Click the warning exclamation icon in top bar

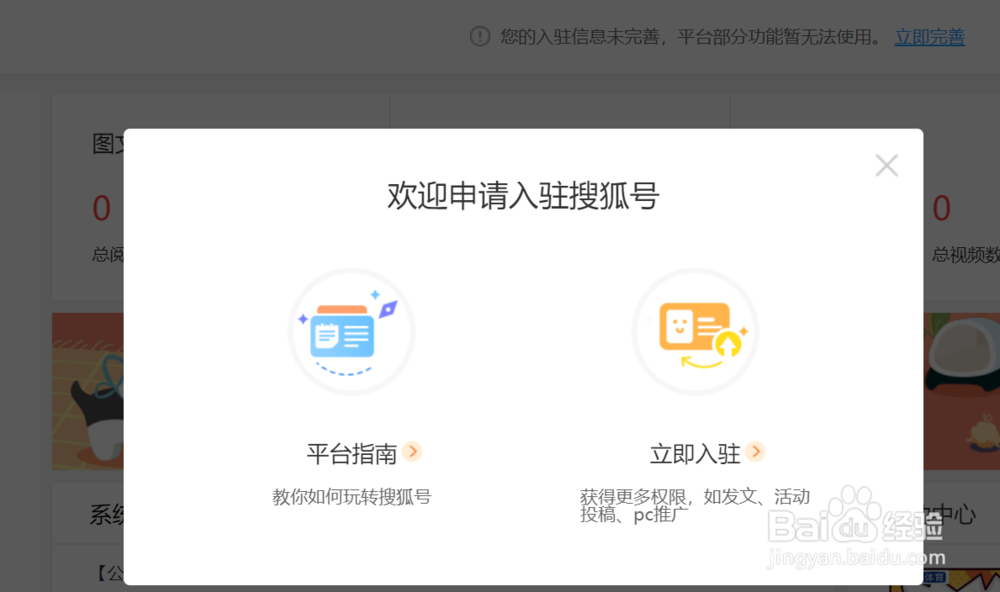pyautogui.click(x=482, y=37)
